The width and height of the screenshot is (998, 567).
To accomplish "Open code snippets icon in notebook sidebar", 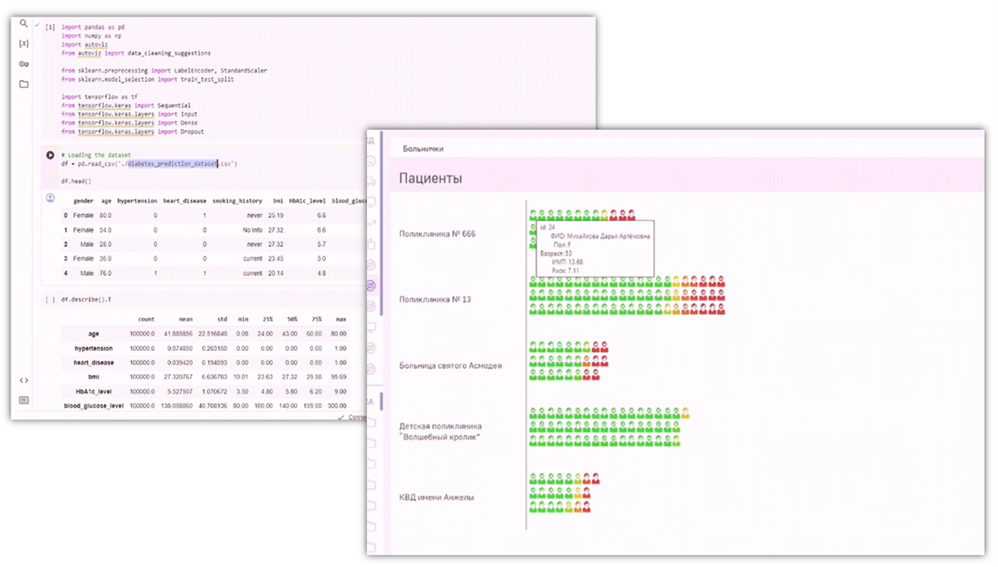I will point(24,381).
